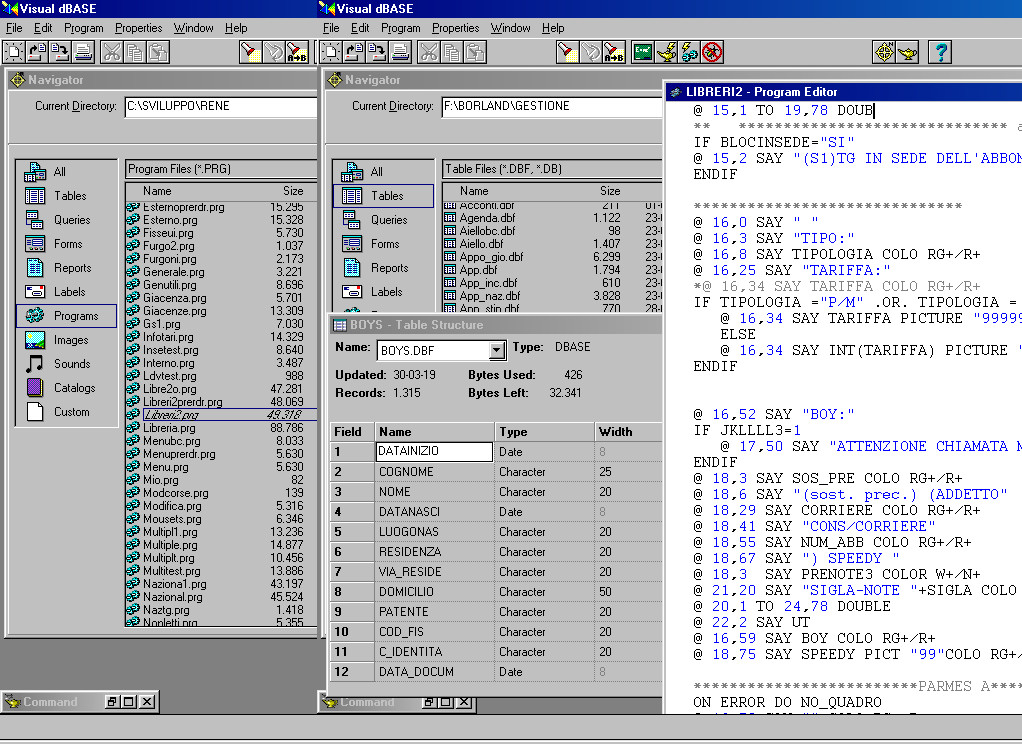
Task: Open Properties menu in left dBASE window
Action: pyautogui.click(x=138, y=28)
